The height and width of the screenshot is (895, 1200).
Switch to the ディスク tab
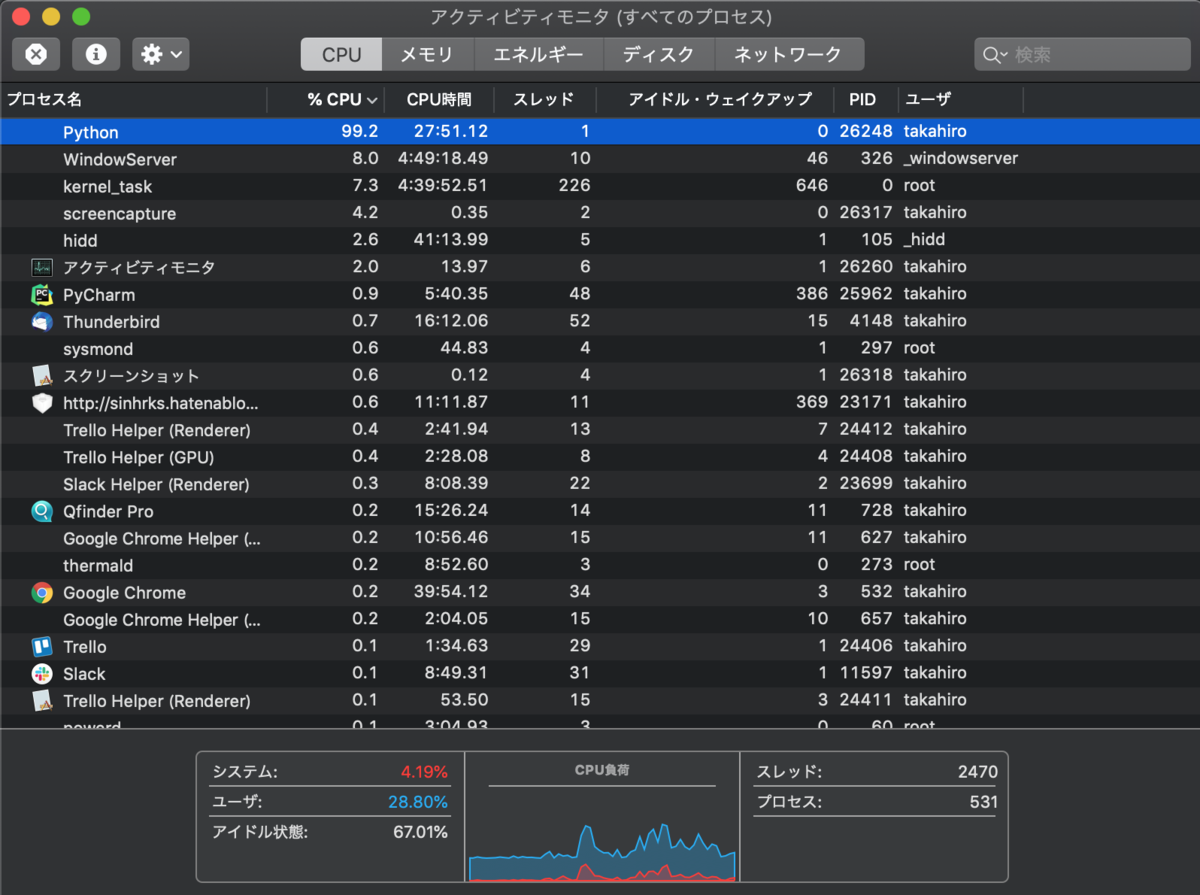[x=658, y=54]
